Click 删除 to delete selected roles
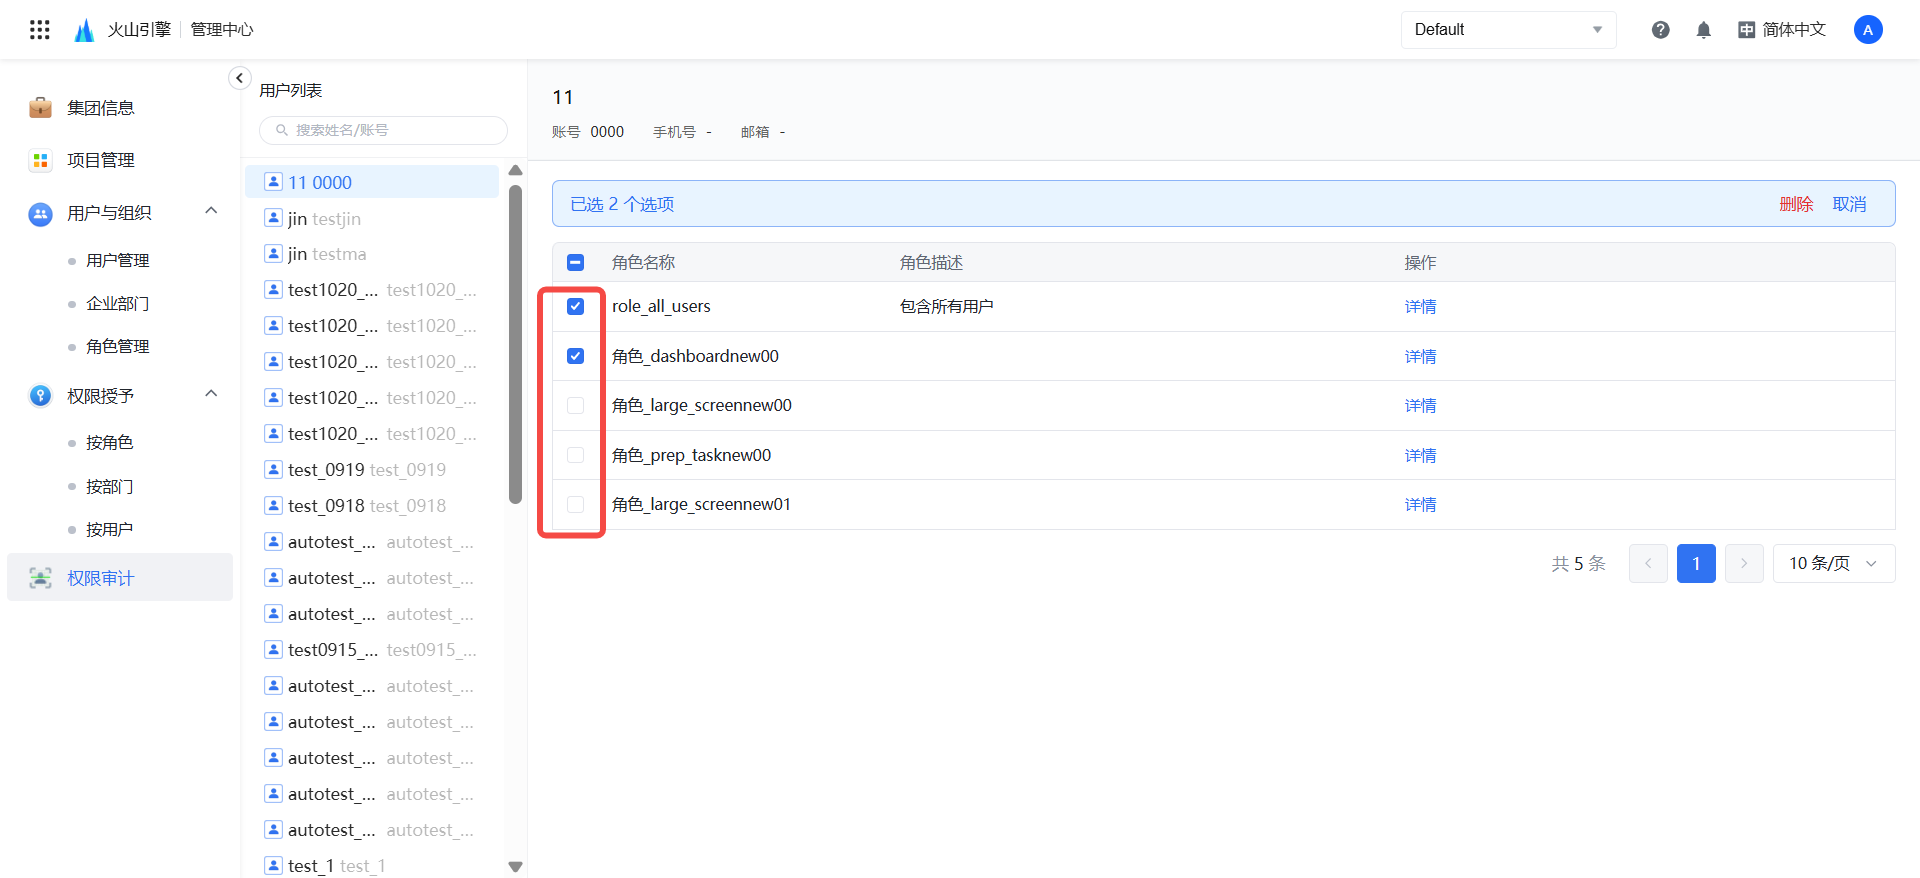The width and height of the screenshot is (1920, 878). point(1796,204)
